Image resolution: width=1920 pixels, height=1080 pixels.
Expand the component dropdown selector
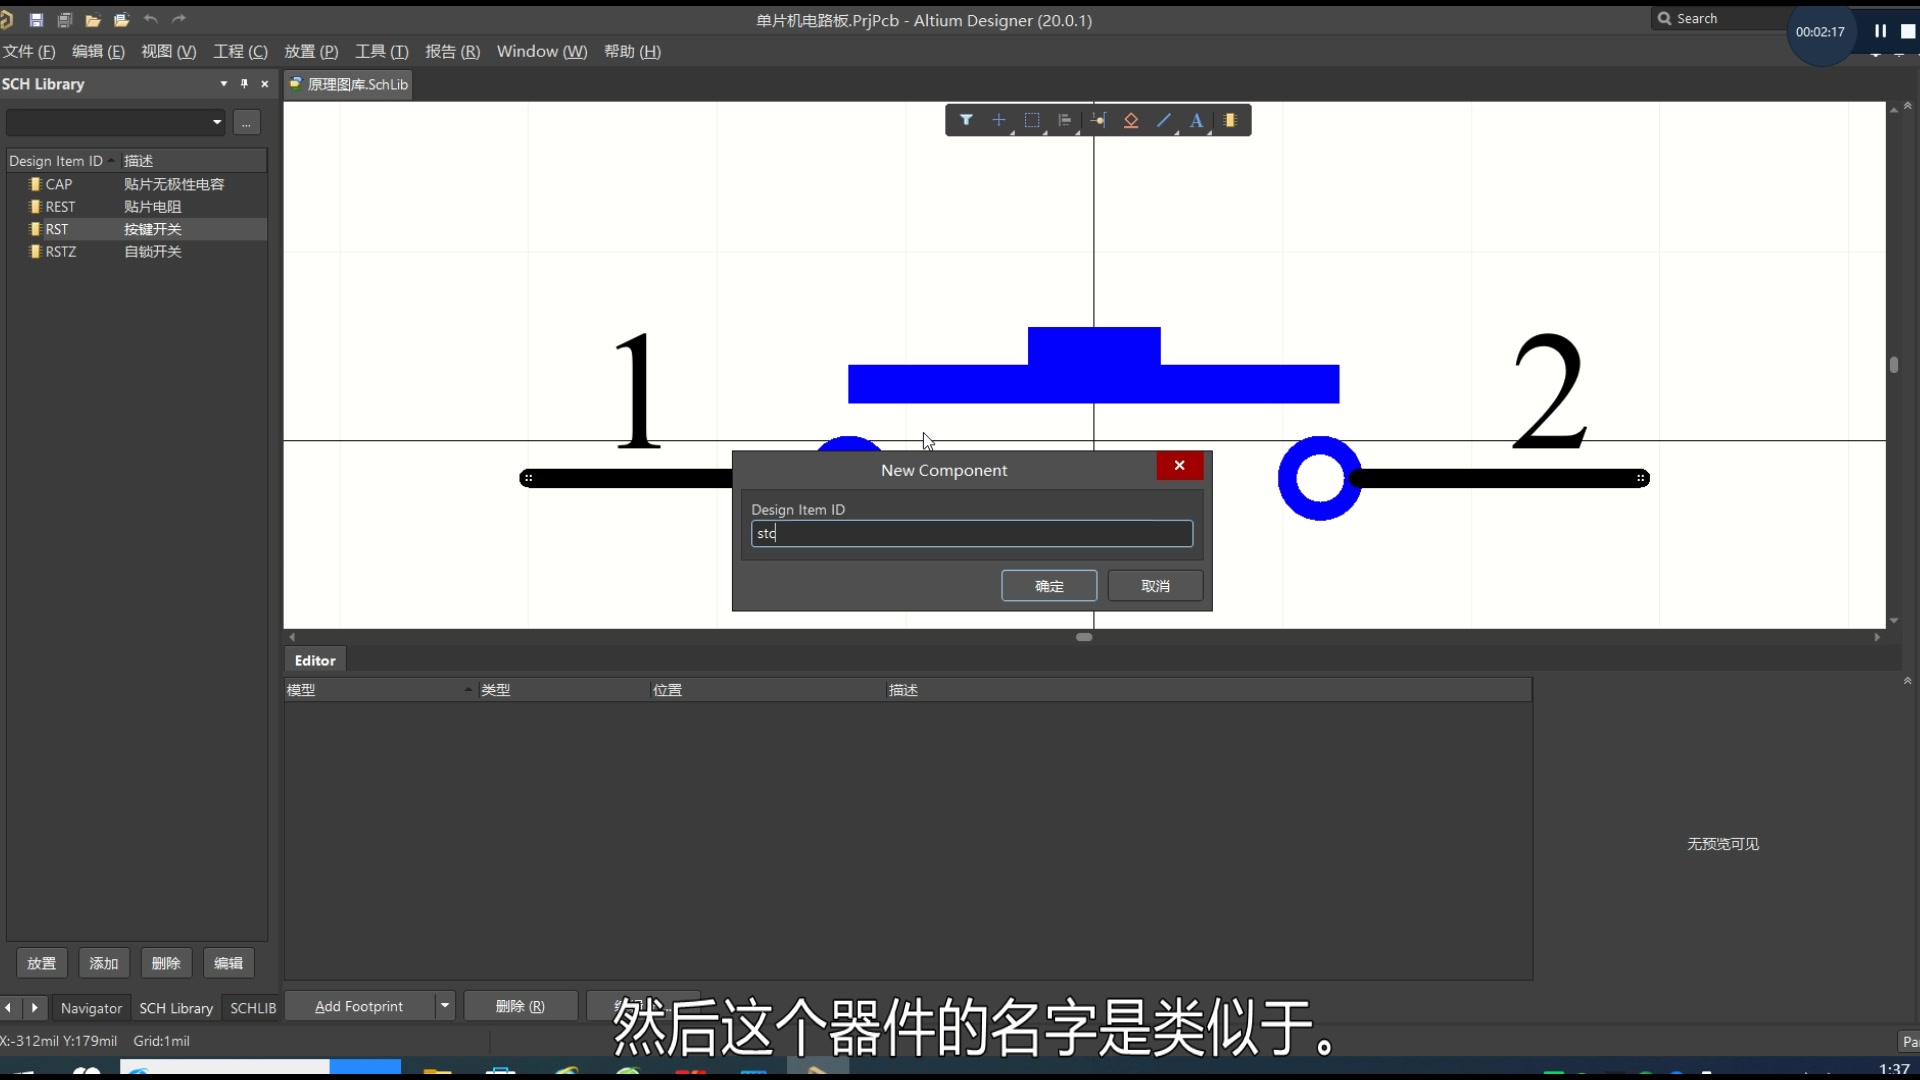(x=216, y=121)
